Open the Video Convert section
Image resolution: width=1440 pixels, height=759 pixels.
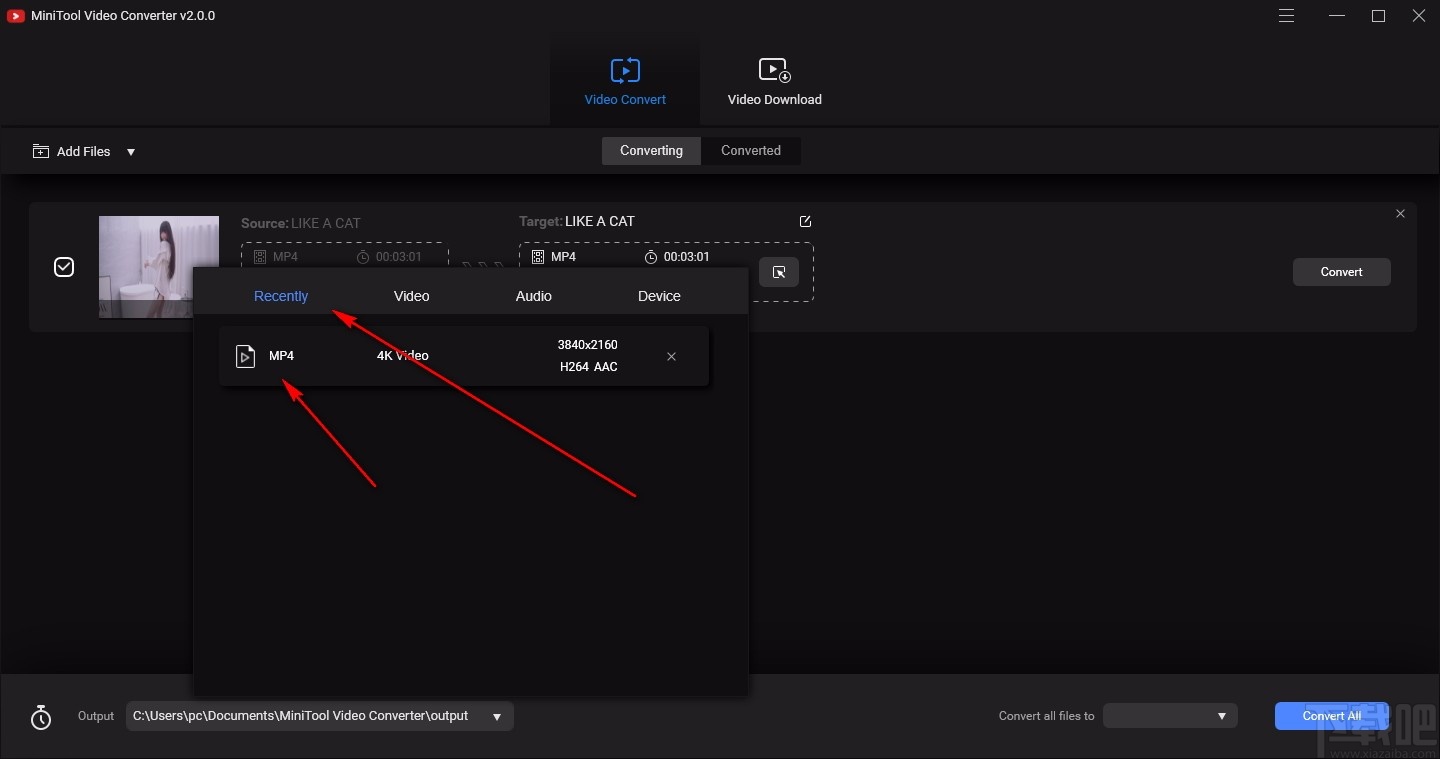click(625, 82)
